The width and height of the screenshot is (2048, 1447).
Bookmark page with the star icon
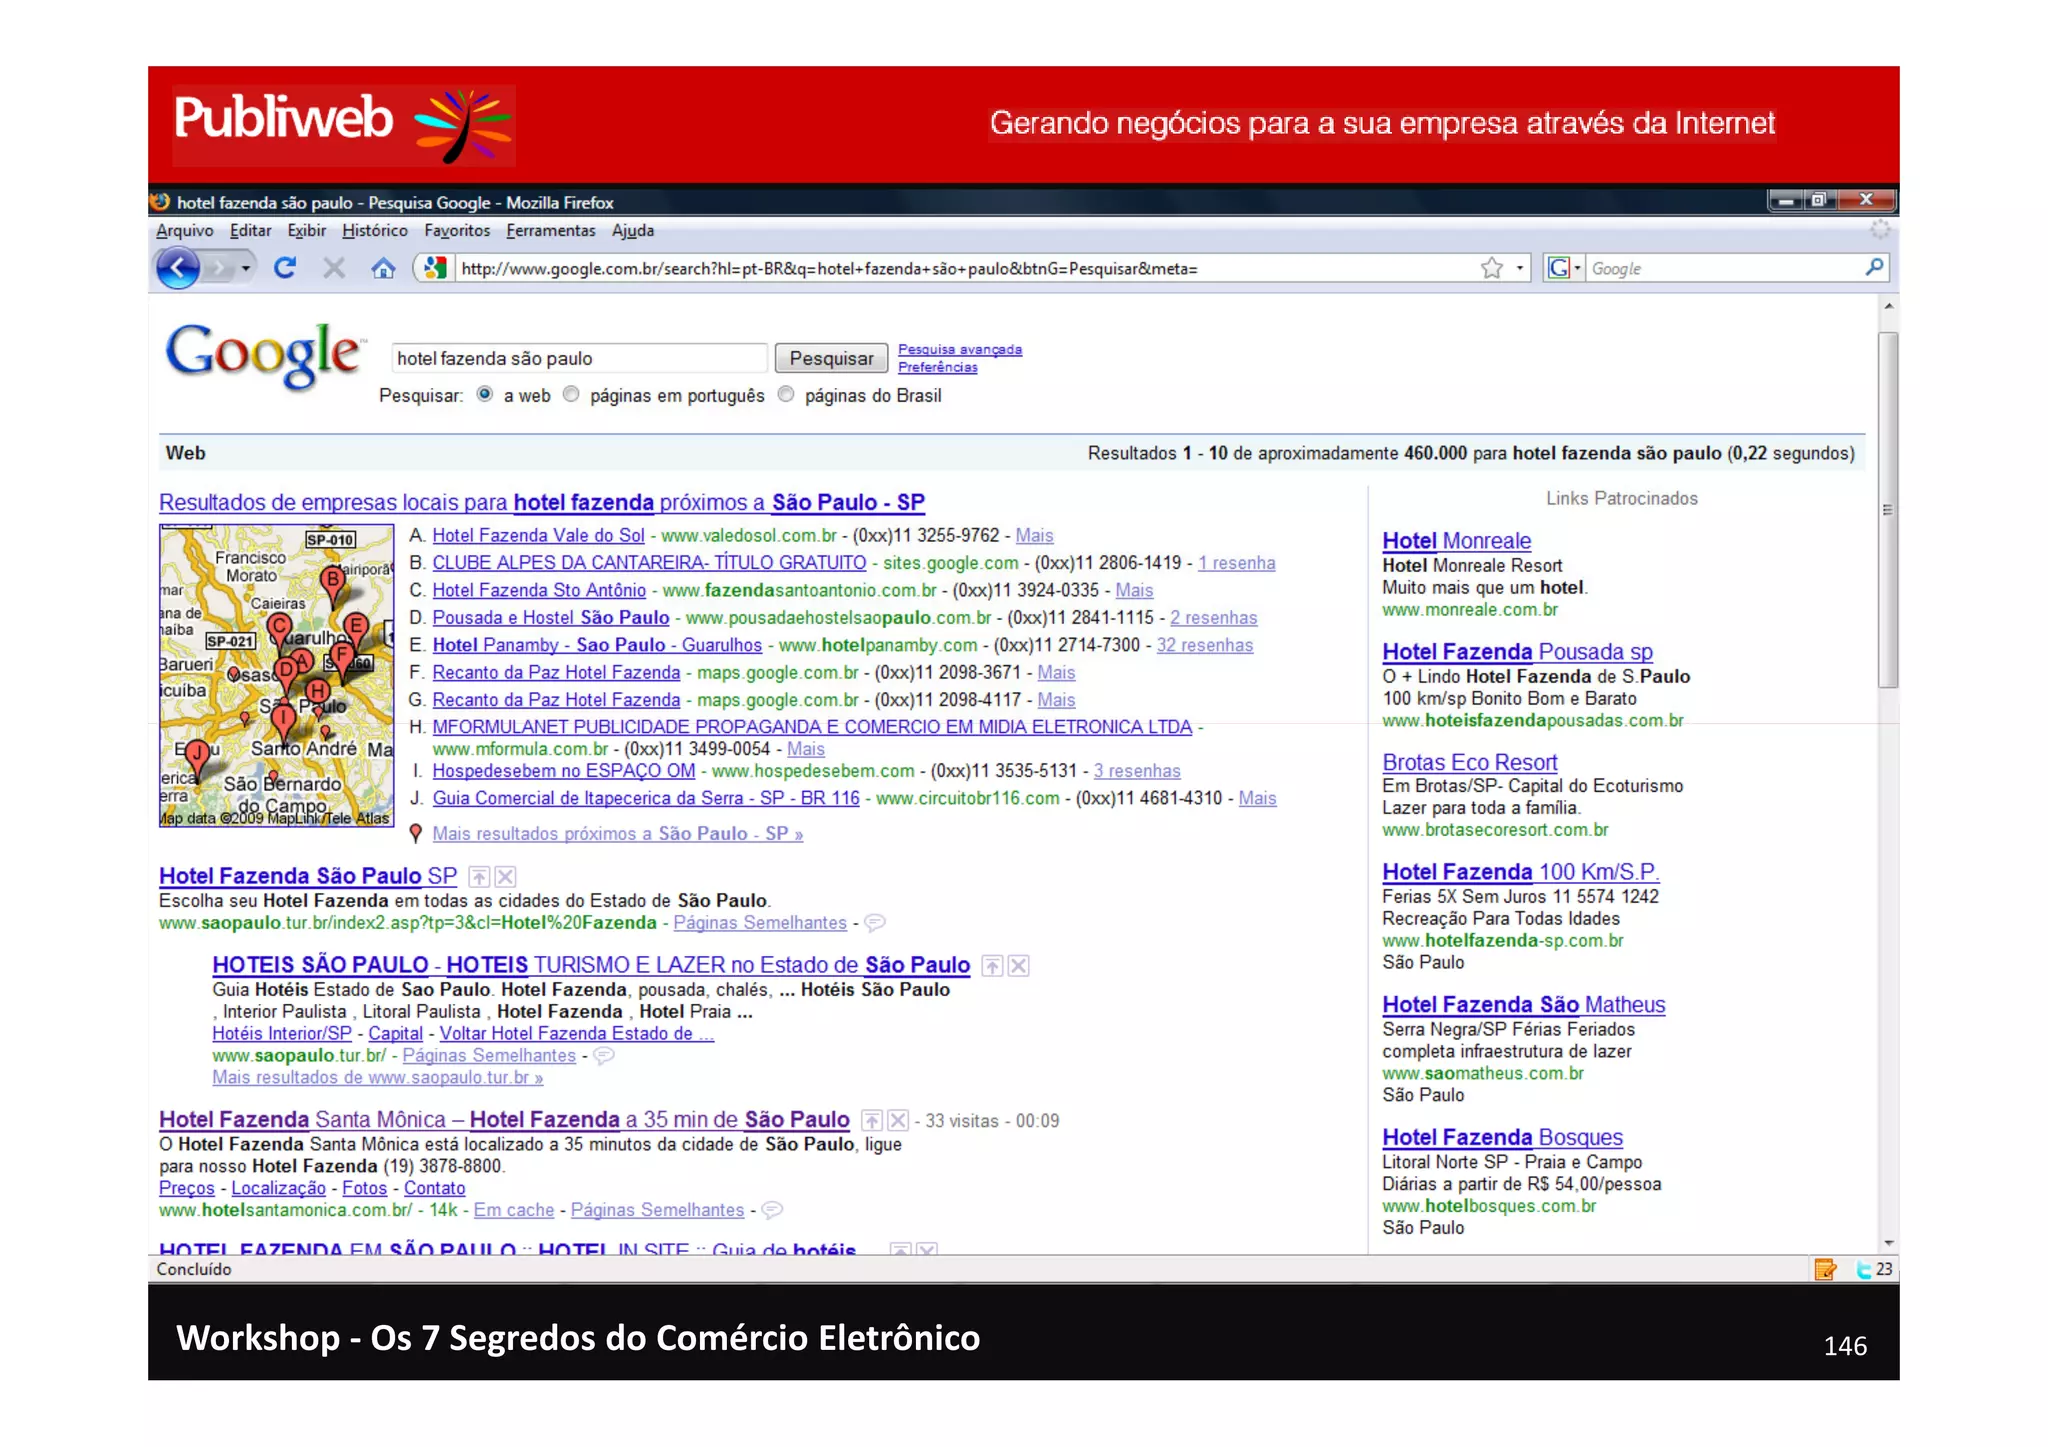(x=1492, y=268)
